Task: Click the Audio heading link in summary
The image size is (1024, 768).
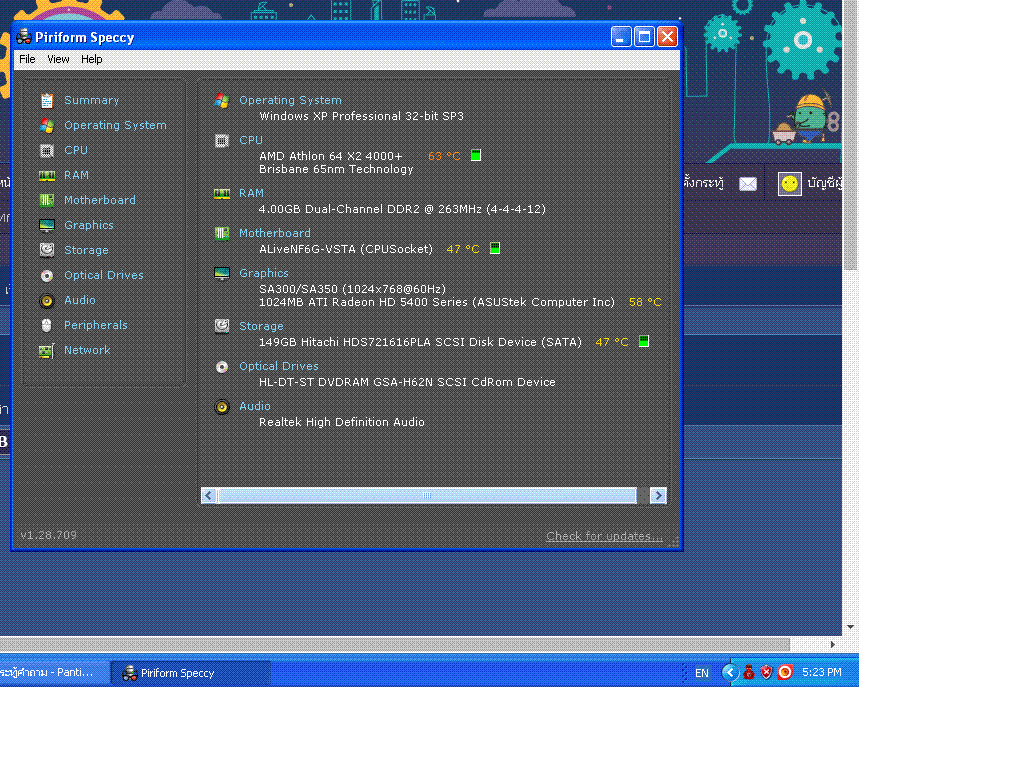Action: click(255, 406)
